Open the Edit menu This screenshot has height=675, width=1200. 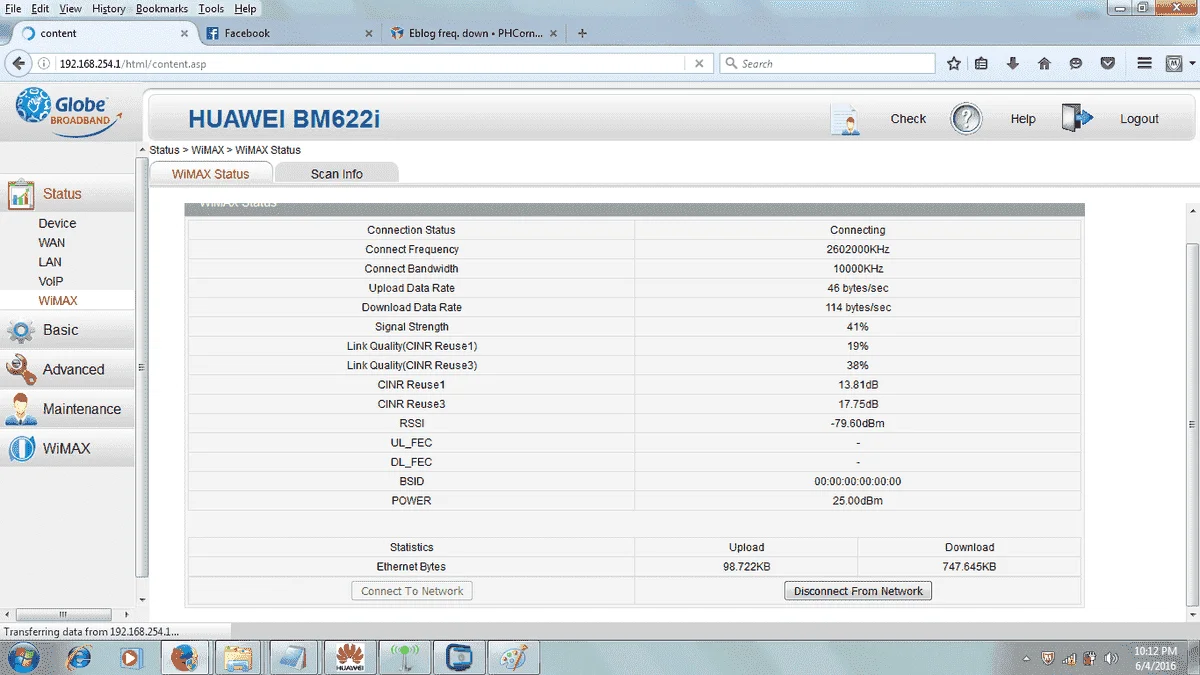40,8
